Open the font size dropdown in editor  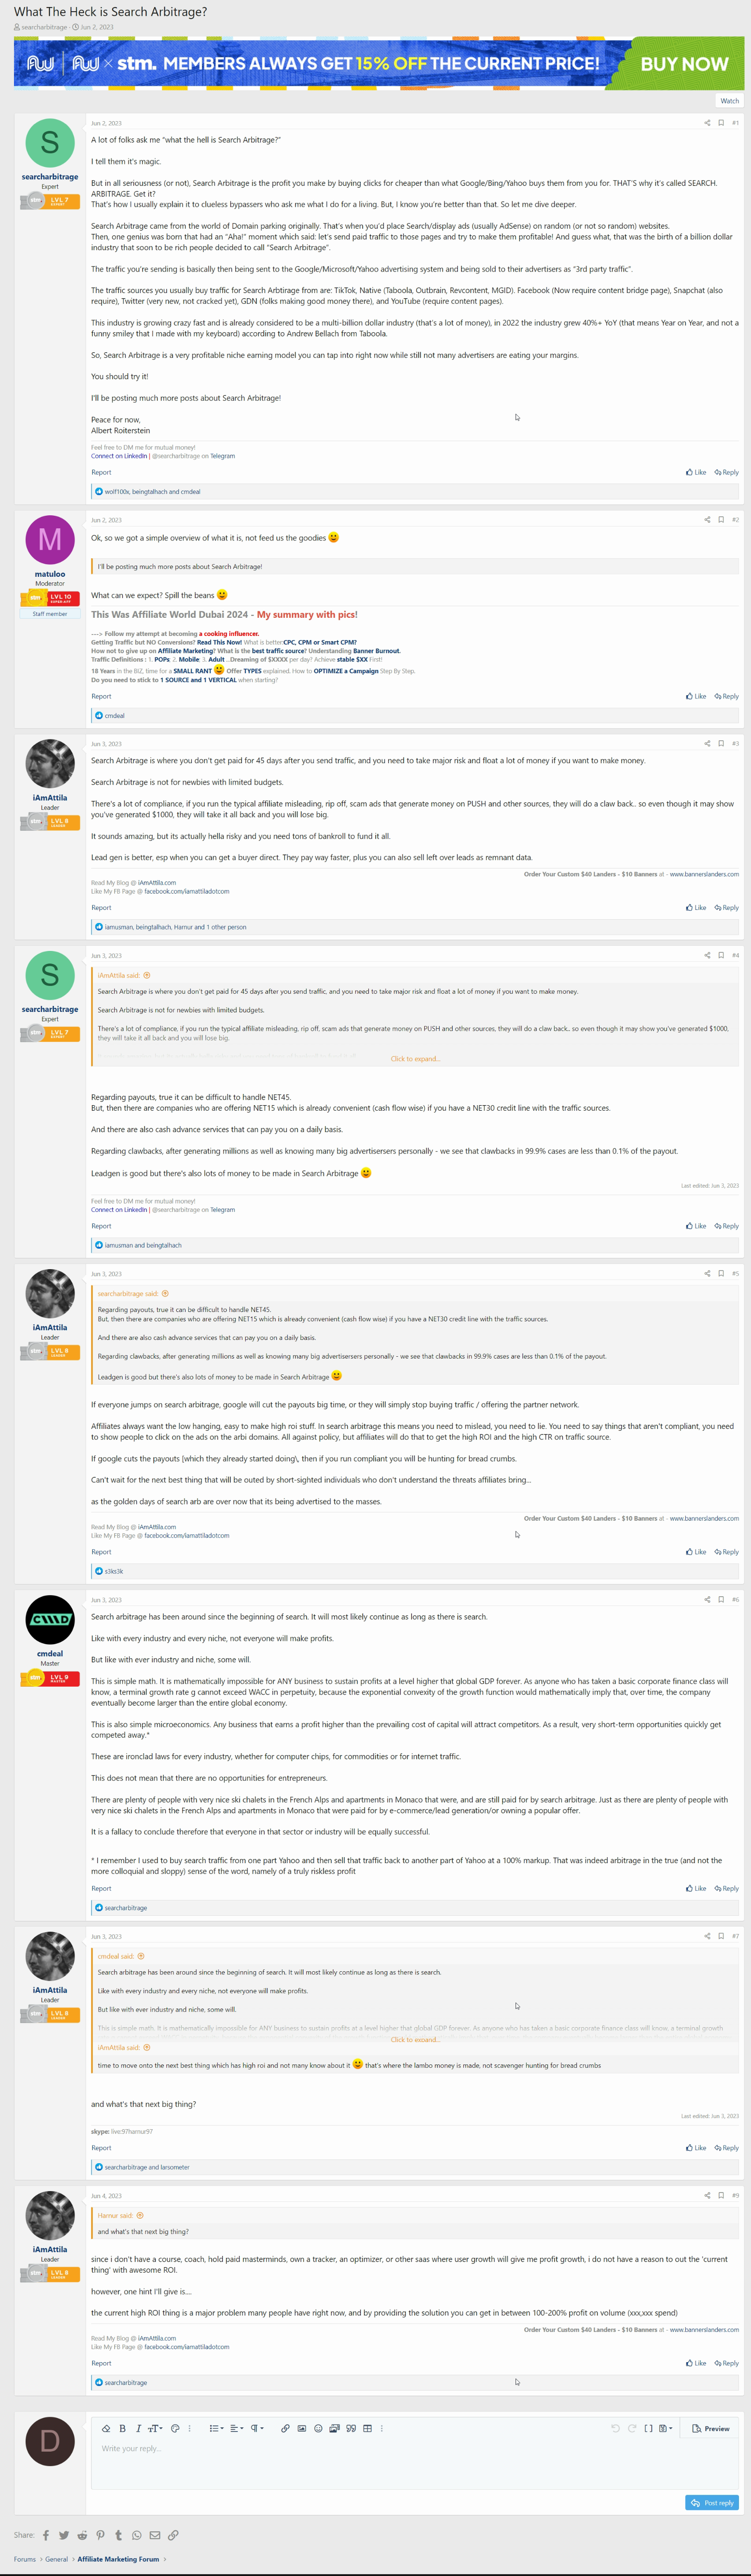[x=155, y=2428]
